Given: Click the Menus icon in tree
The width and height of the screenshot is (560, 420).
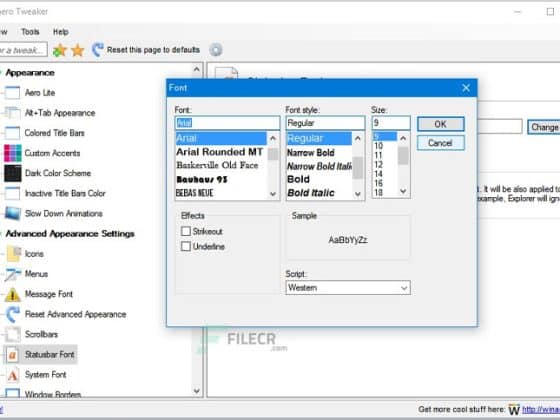Looking at the screenshot, I should click(13, 274).
